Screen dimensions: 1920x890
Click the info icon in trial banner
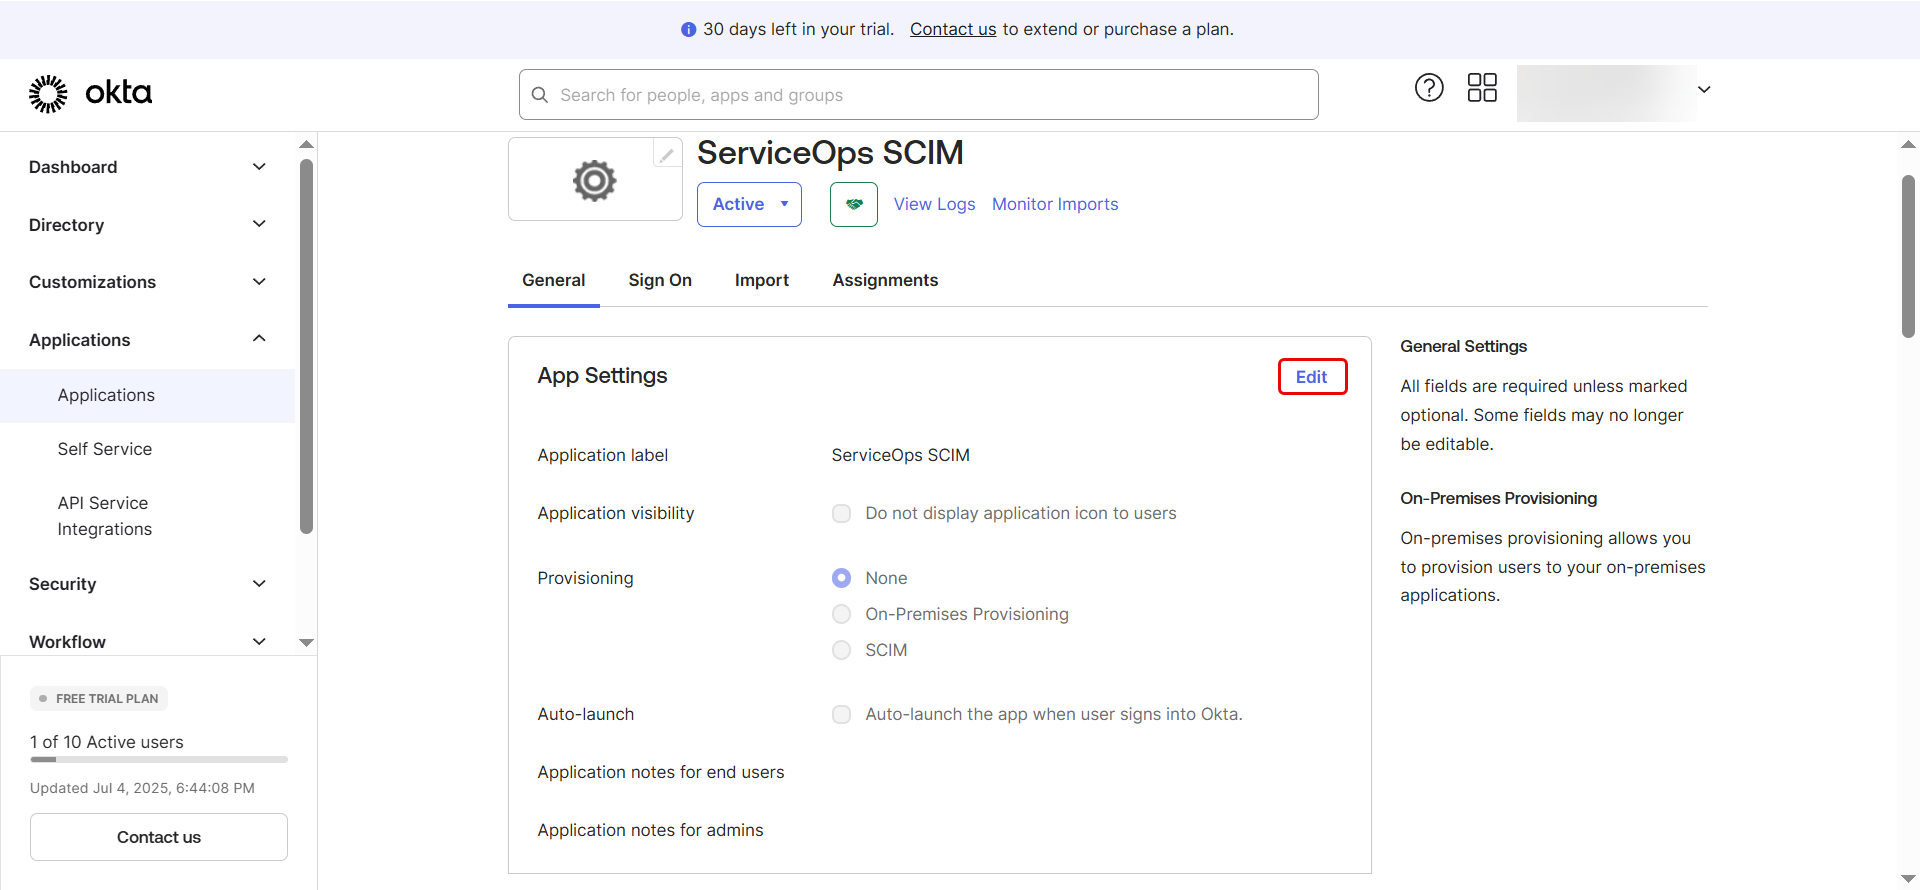688,30
